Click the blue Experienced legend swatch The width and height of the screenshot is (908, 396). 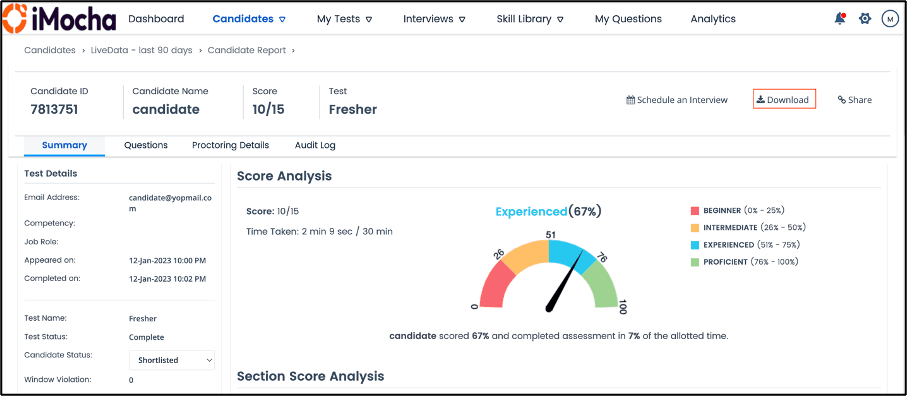coord(695,245)
